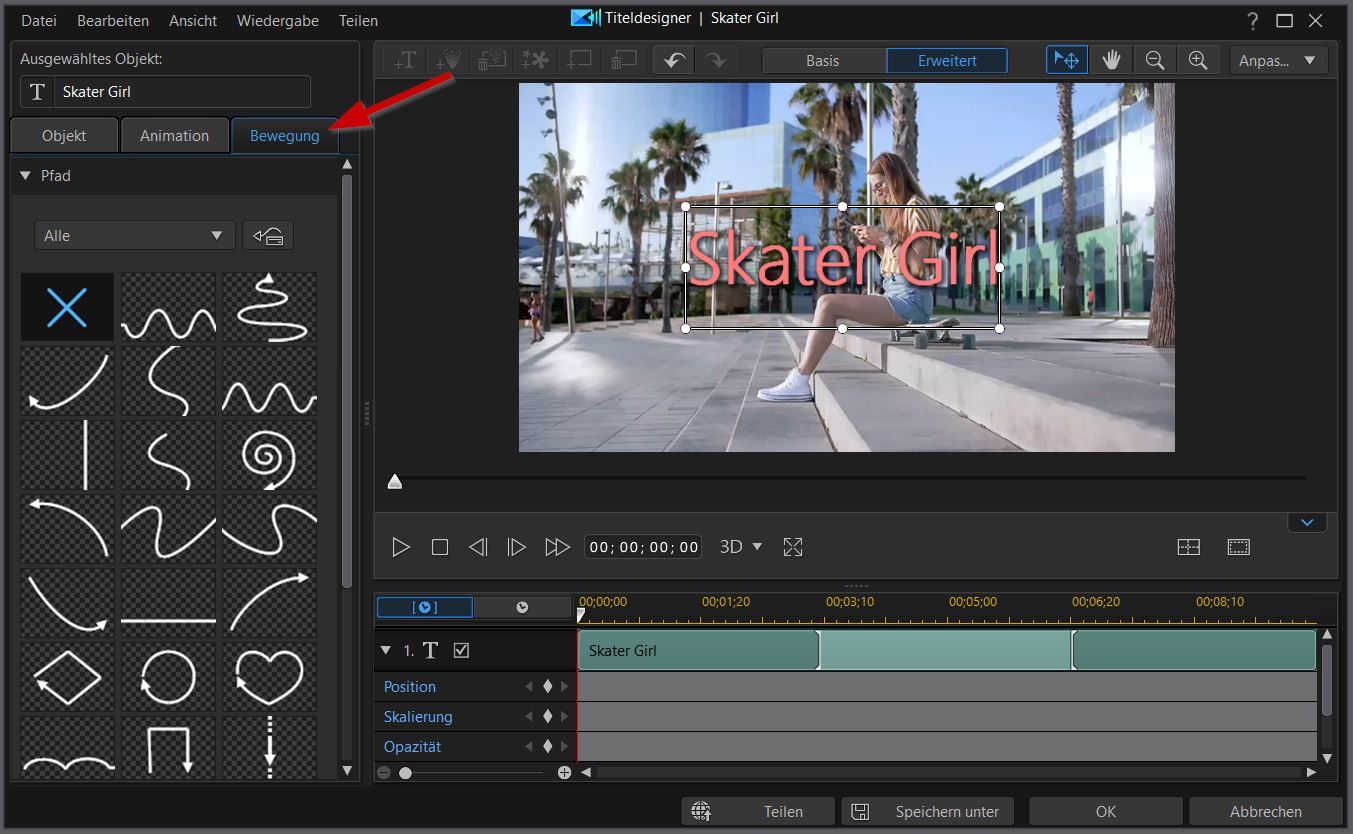The width and height of the screenshot is (1353, 834).
Task: Choose the heart-shaped motion path
Action: [x=269, y=677]
